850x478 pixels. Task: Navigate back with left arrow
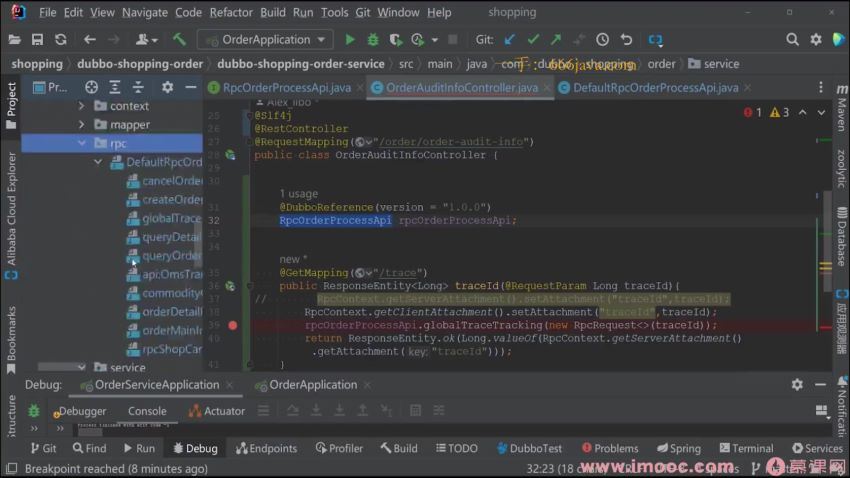90,40
